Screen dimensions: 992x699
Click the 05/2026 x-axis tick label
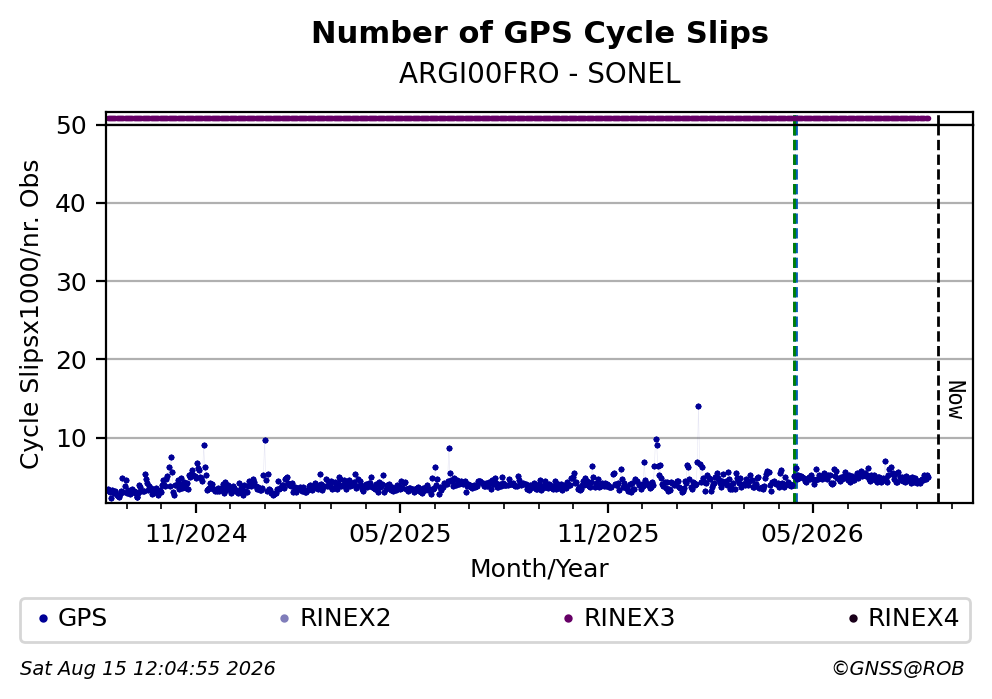[x=812, y=535]
